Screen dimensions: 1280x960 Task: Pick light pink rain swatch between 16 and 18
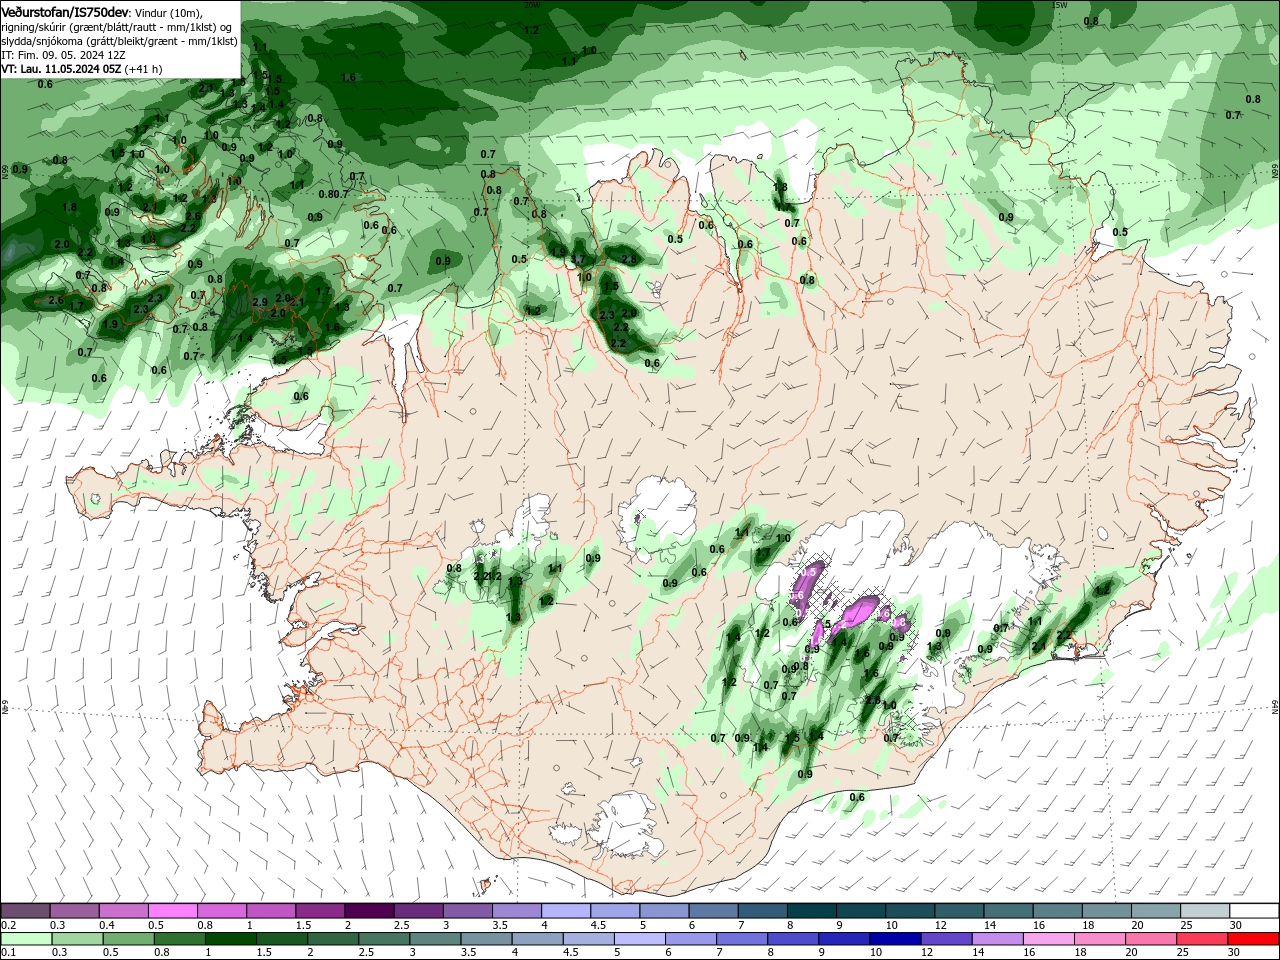coord(1047,939)
